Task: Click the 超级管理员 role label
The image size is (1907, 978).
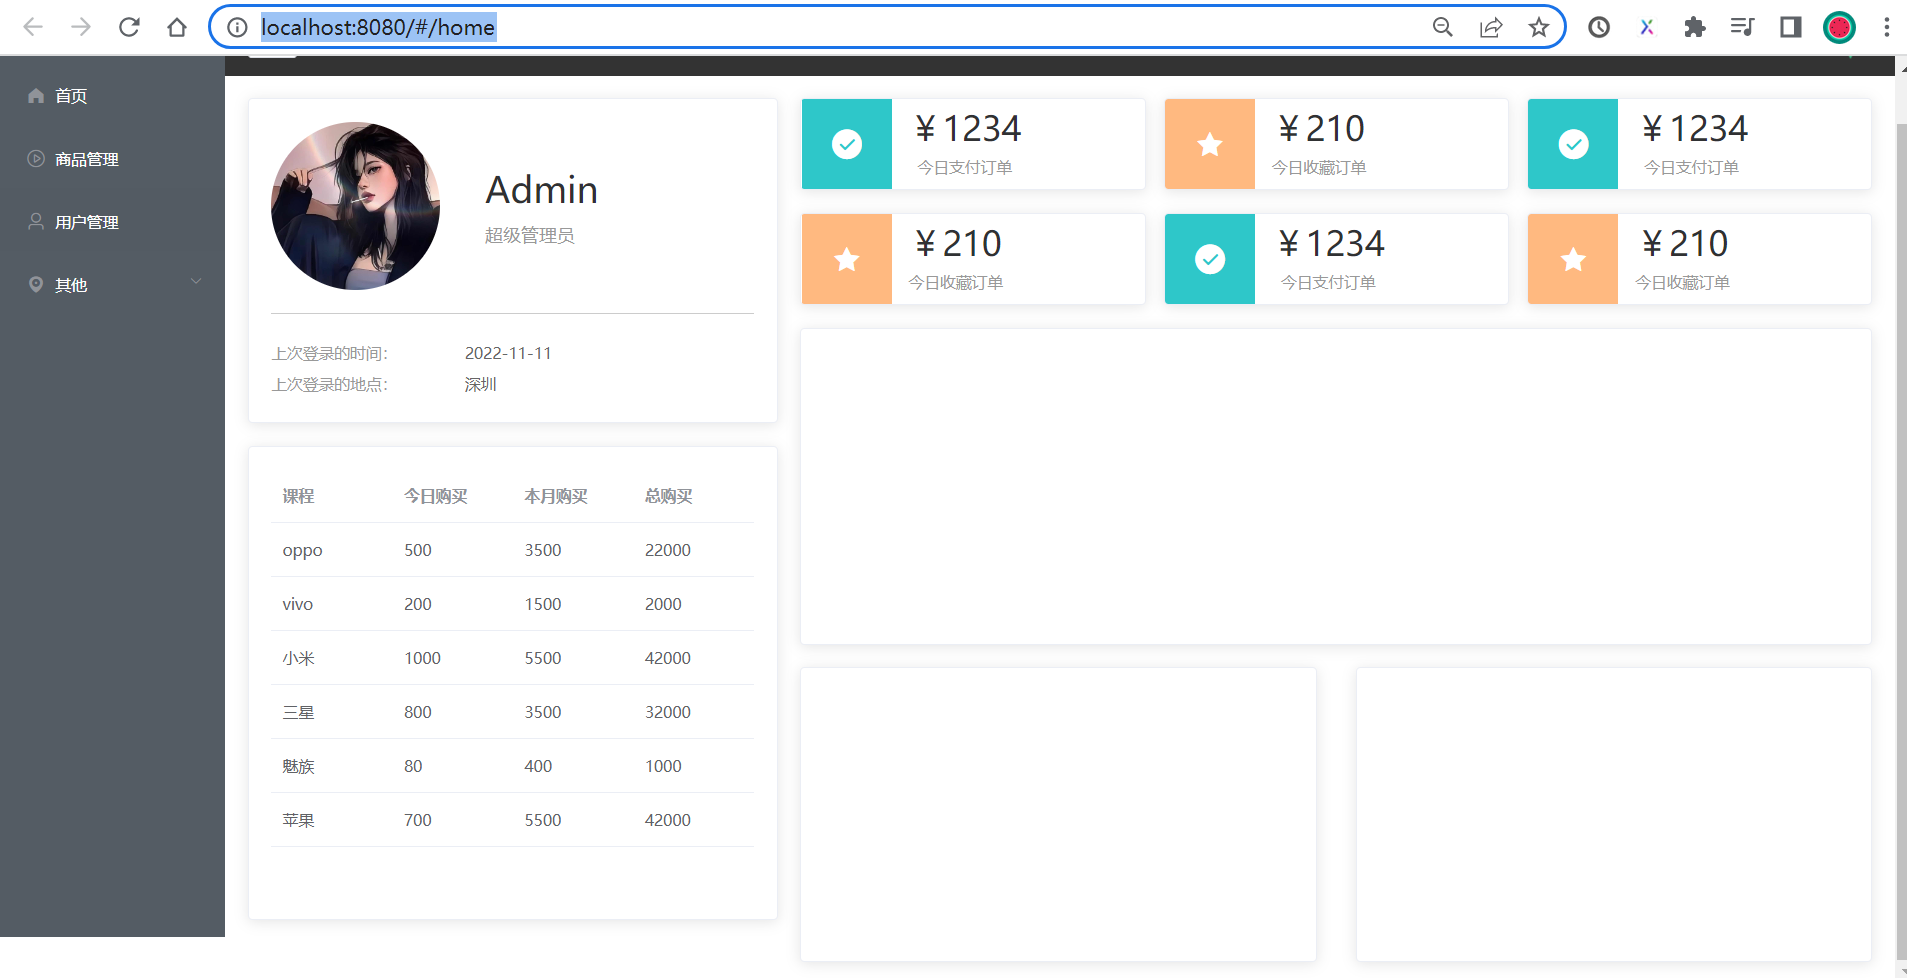Action: point(530,236)
